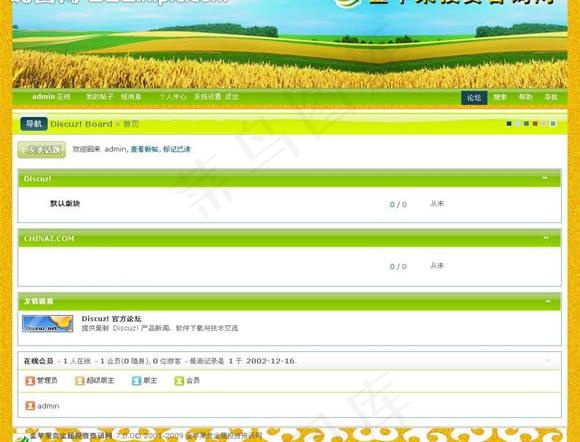Image resolution: width=580 pixels, height=442 pixels.
Task: Open the 帮助 menu item
Action: tap(525, 97)
